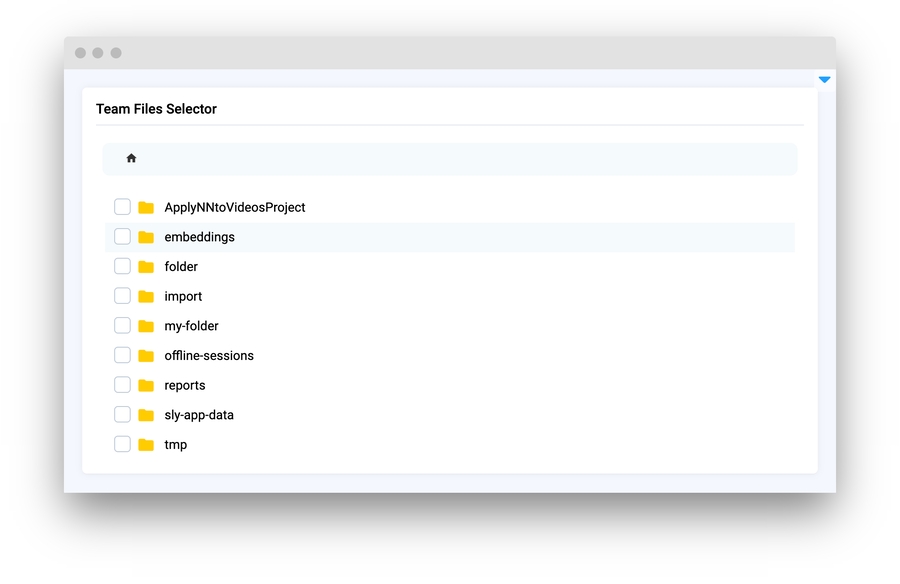Select the my-folder checkbox
The height and width of the screenshot is (584, 900).
122,326
